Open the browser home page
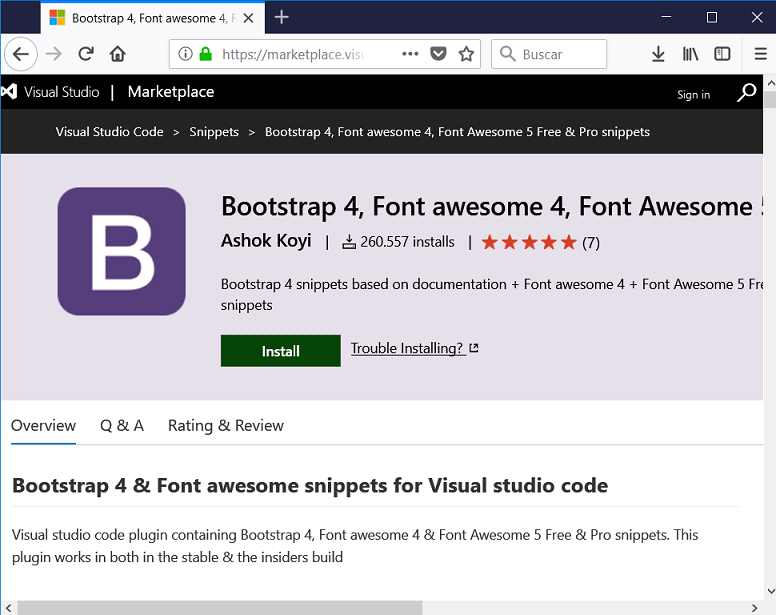The width and height of the screenshot is (776, 615). point(118,53)
